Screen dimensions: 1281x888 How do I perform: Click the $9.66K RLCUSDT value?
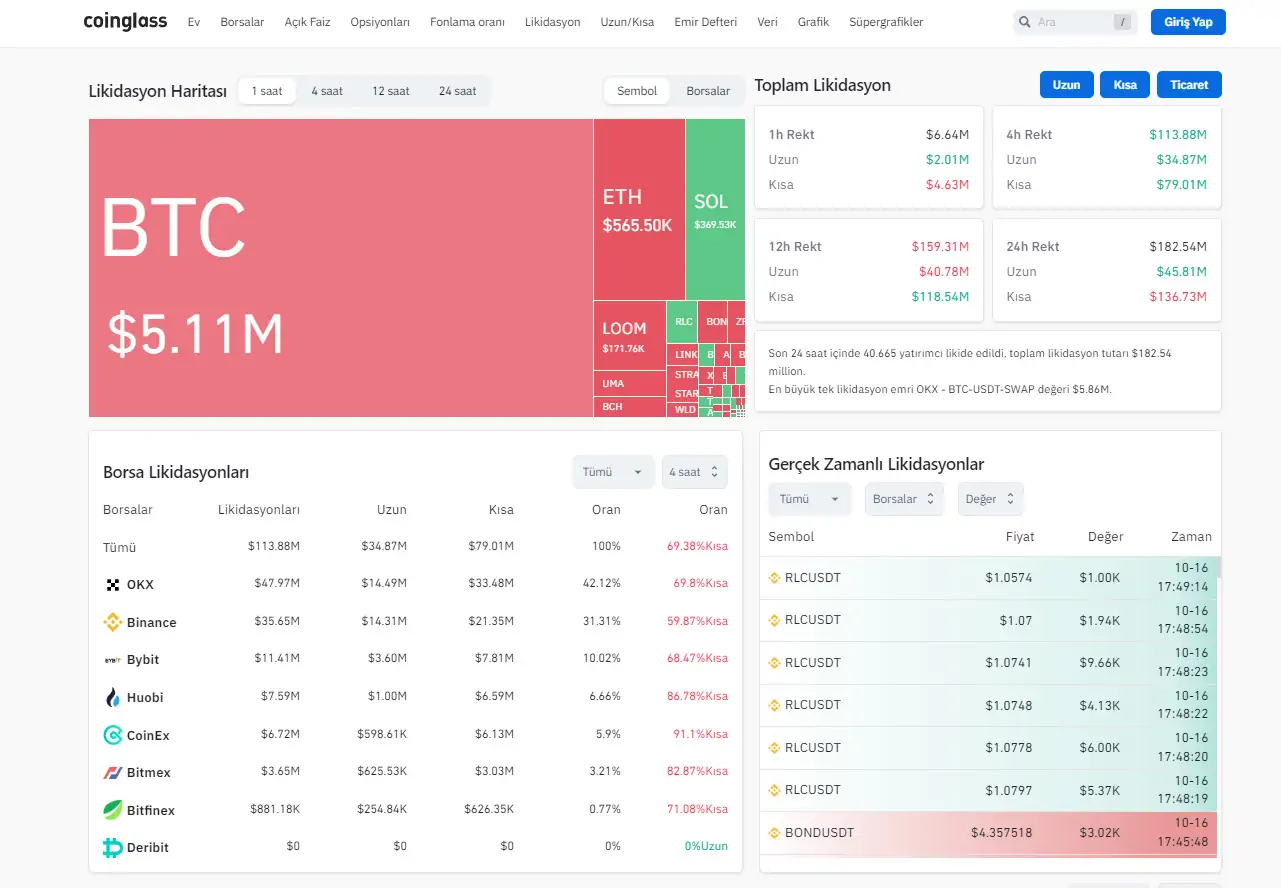[1100, 662]
